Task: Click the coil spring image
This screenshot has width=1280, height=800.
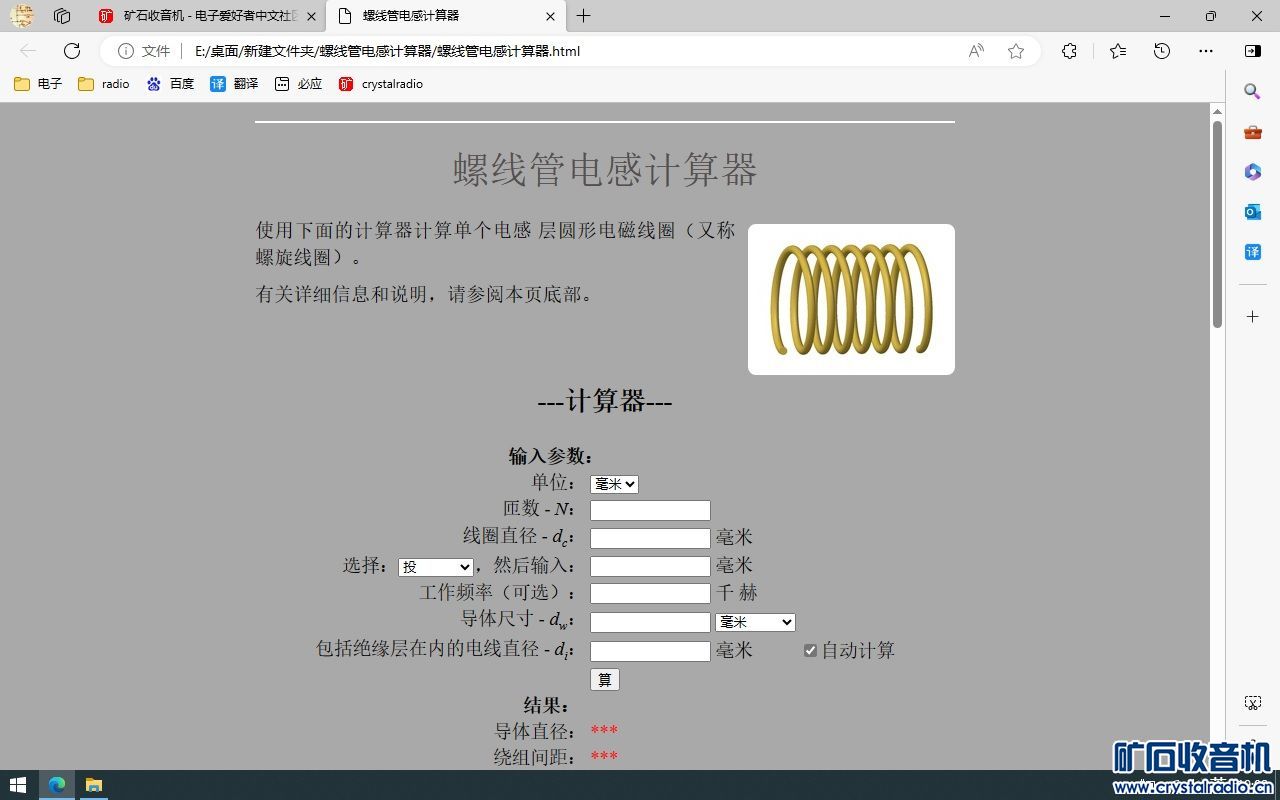Action: click(851, 299)
